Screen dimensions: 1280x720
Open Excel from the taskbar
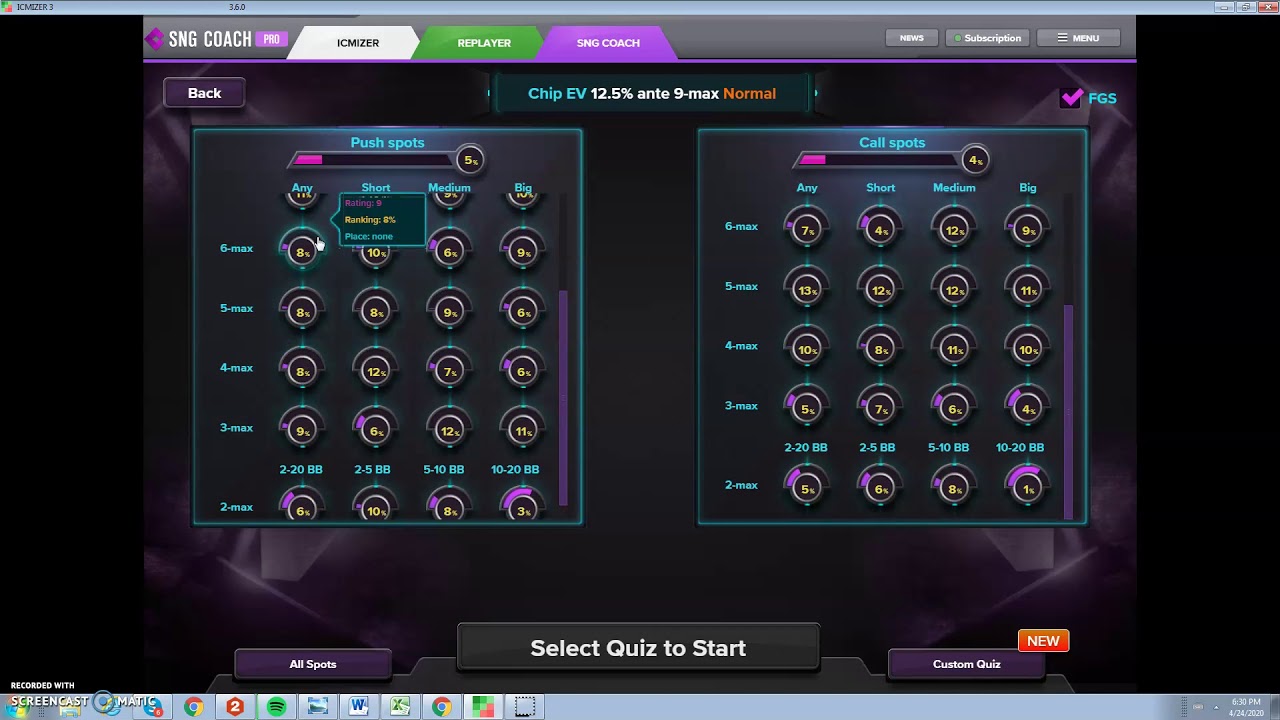[399, 707]
